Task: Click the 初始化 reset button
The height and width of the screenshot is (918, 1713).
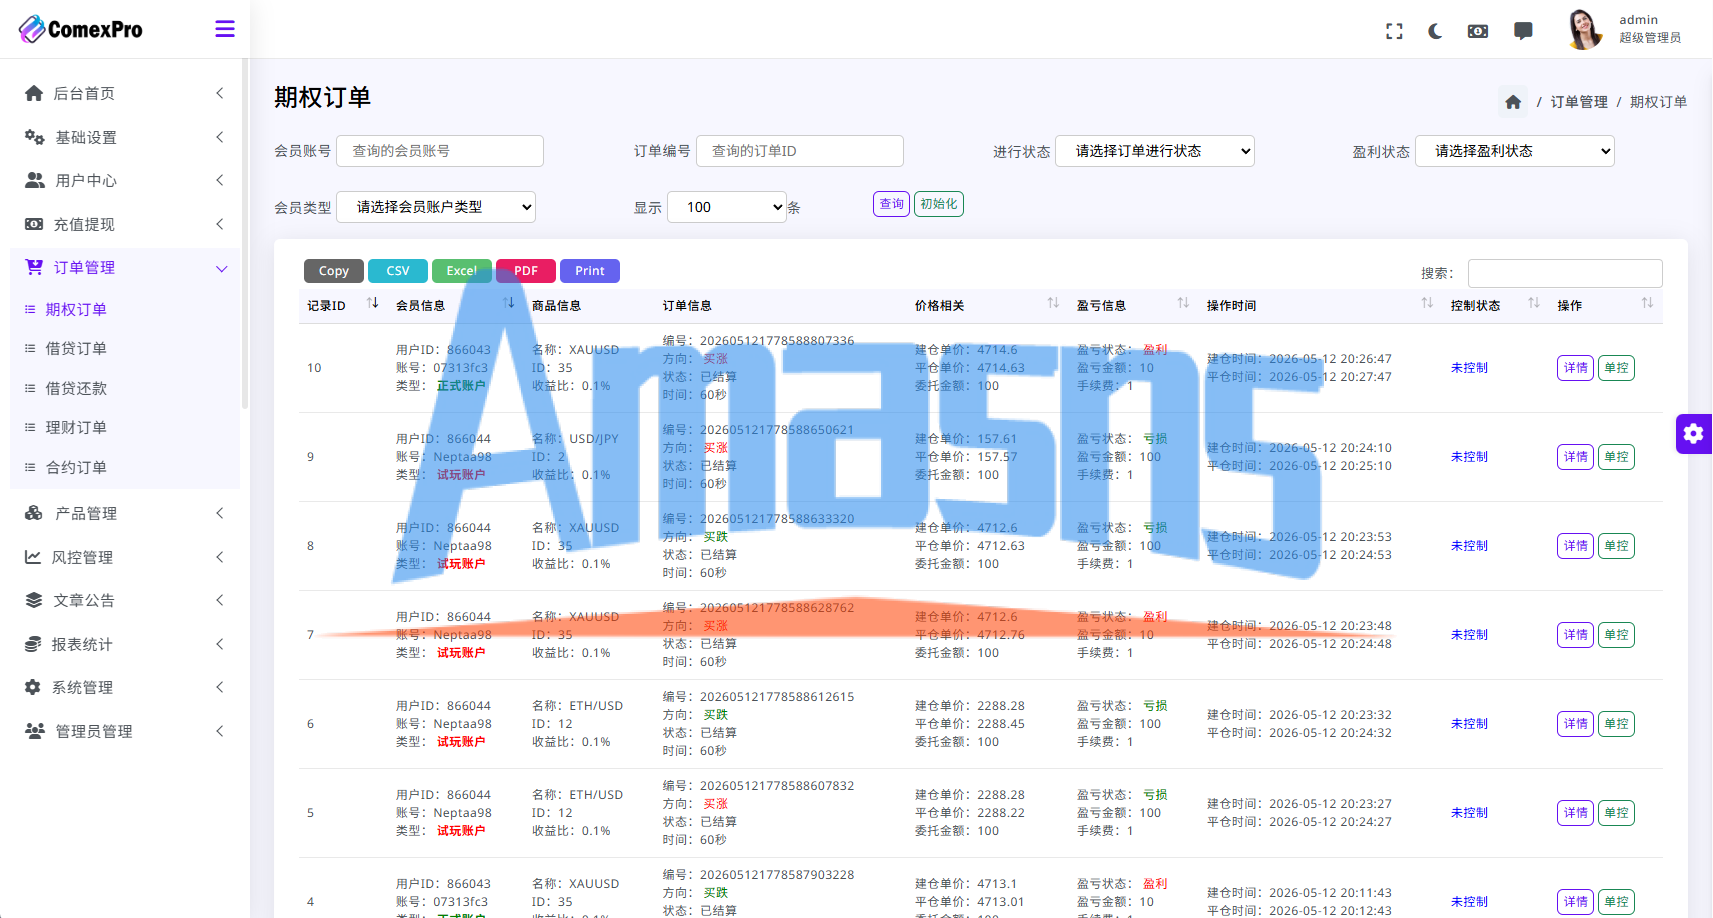Action: (x=939, y=204)
